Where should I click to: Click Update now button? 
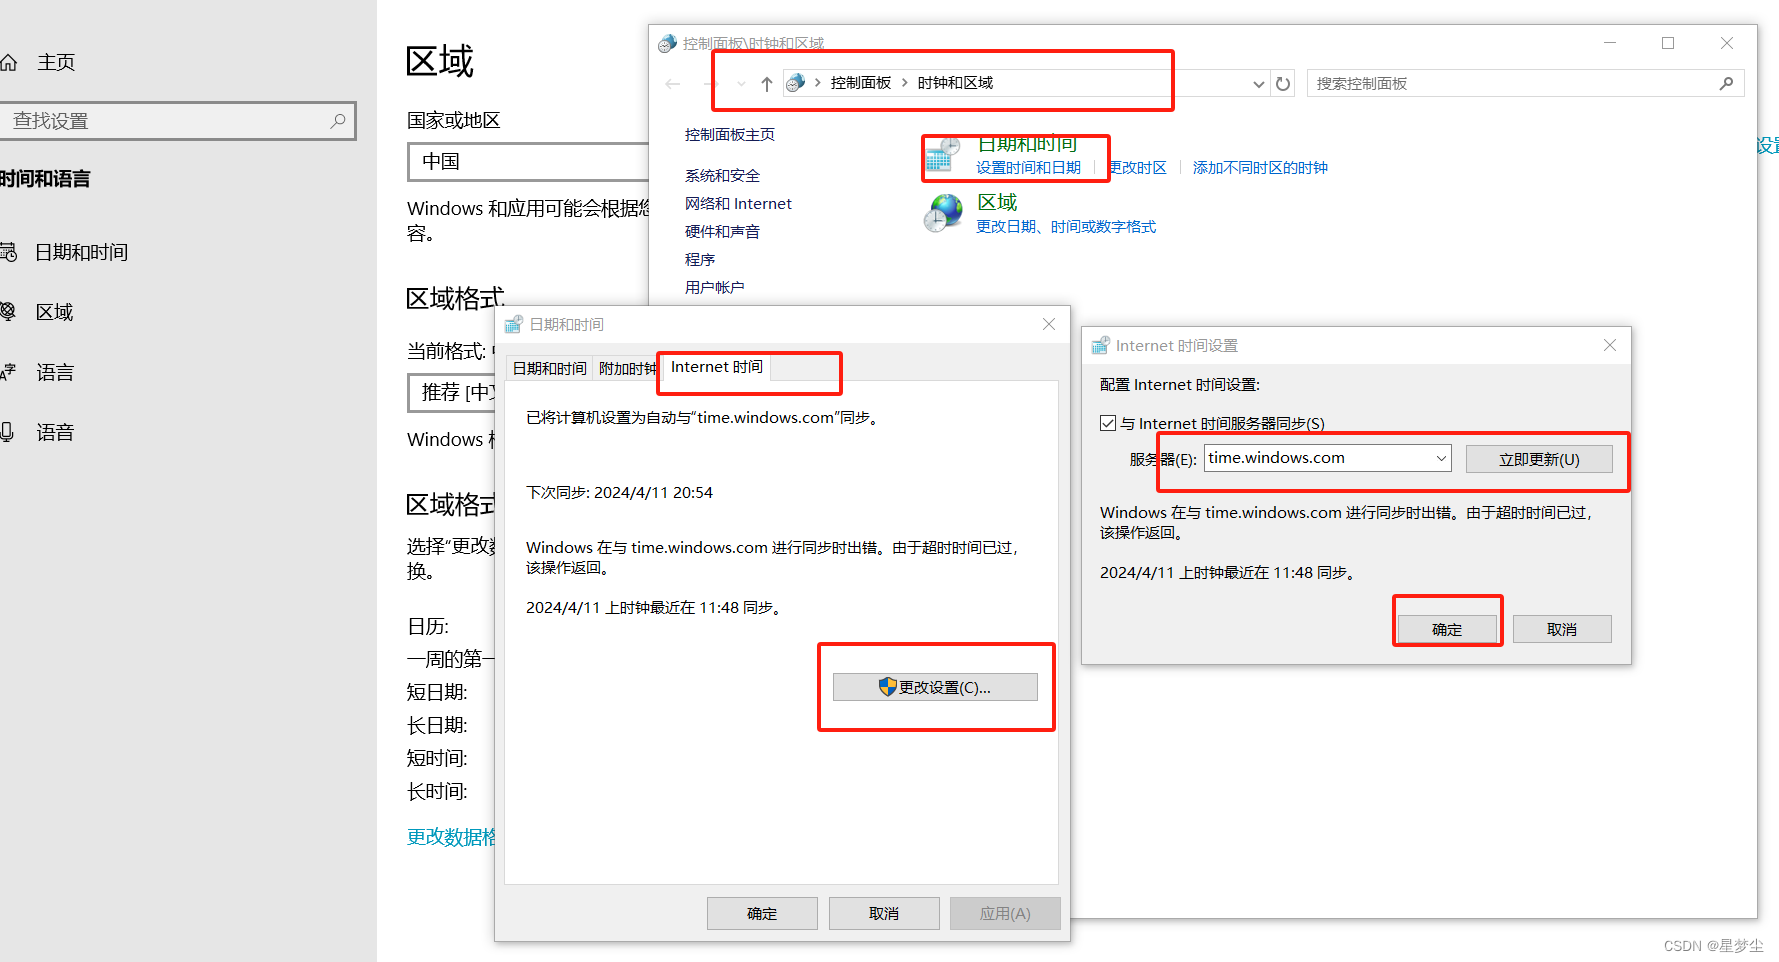[1539, 459]
